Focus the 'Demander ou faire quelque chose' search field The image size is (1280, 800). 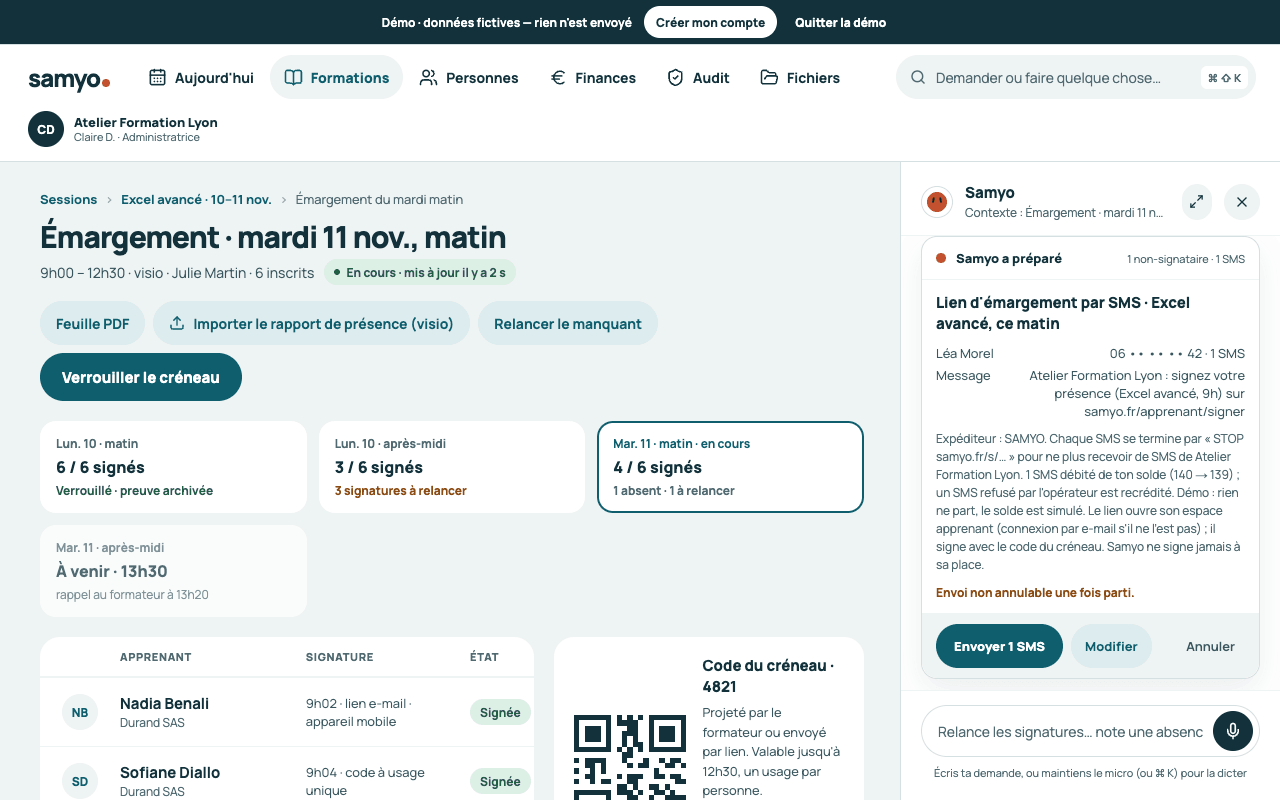coord(1076,77)
